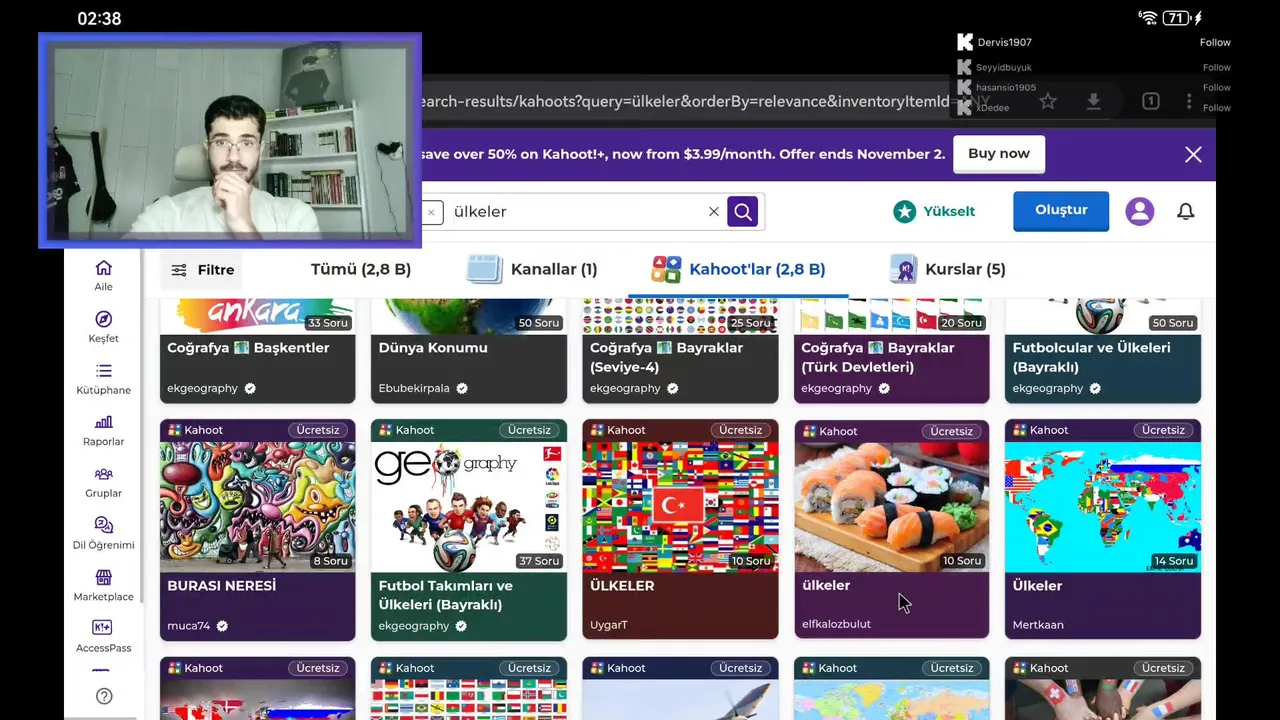The height and width of the screenshot is (720, 1280).
Task: Follow Dervis1907 in overlay list
Action: [1215, 42]
